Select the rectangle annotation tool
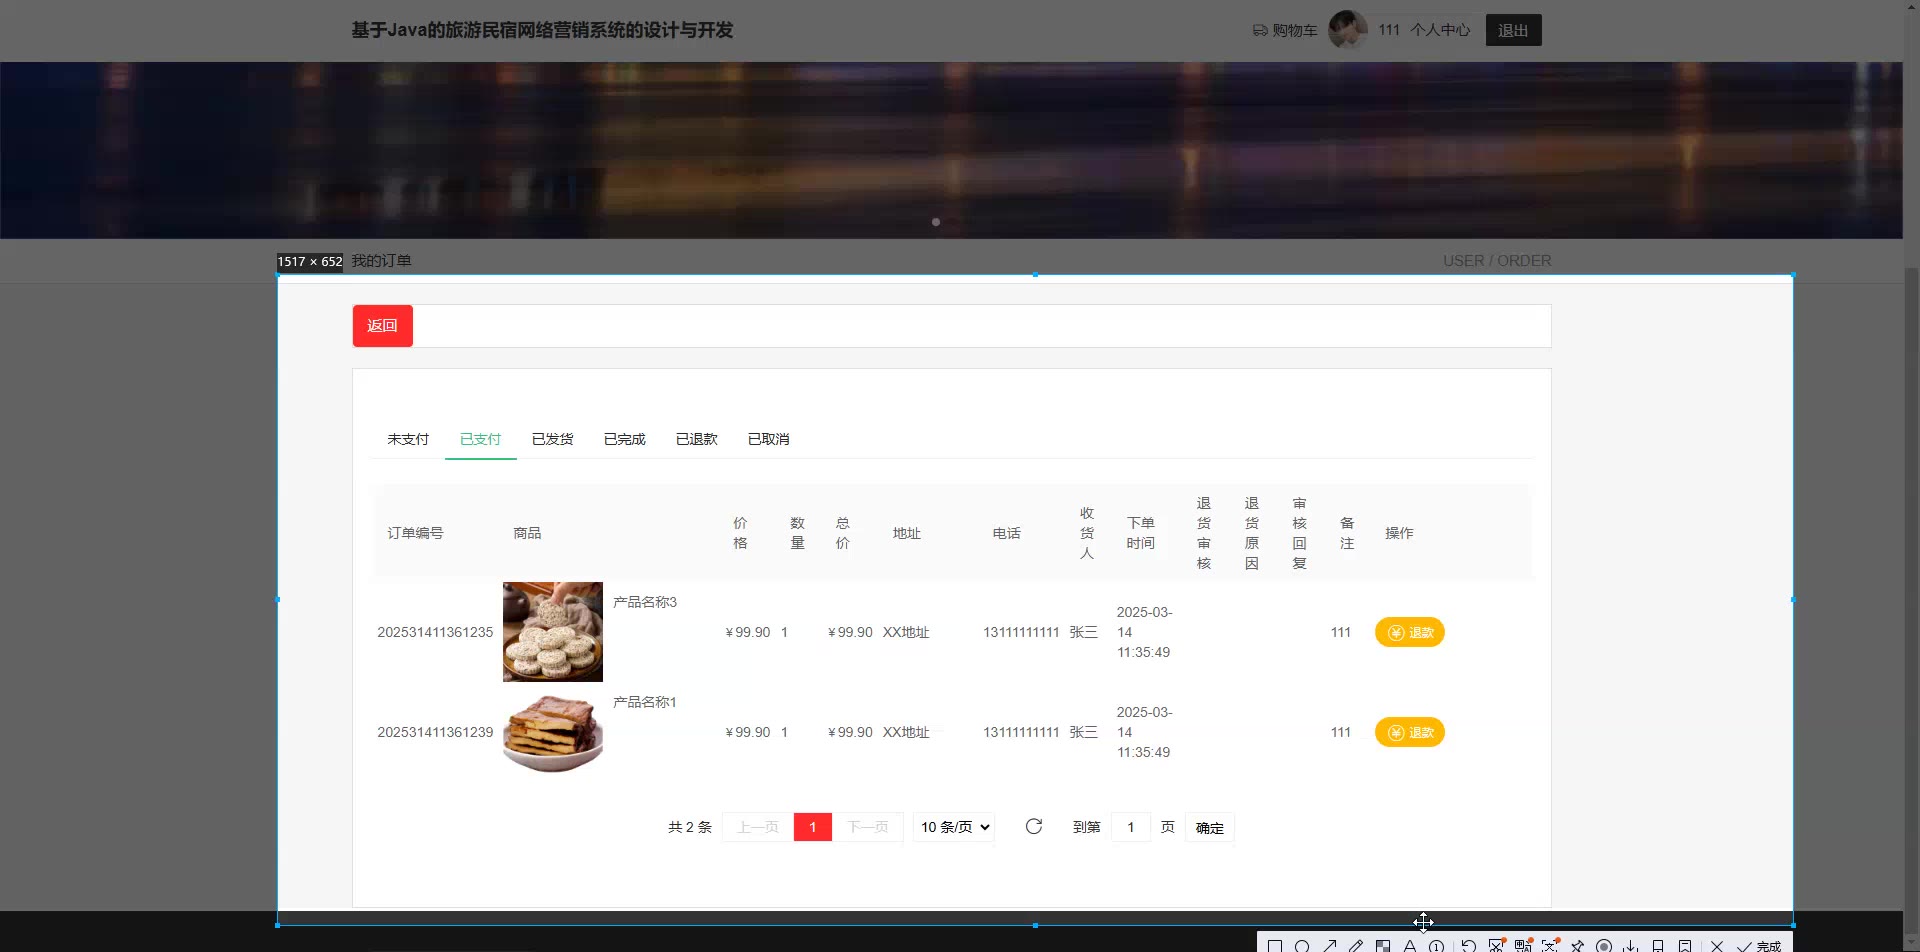The width and height of the screenshot is (1920, 952). pyautogui.click(x=1274, y=946)
